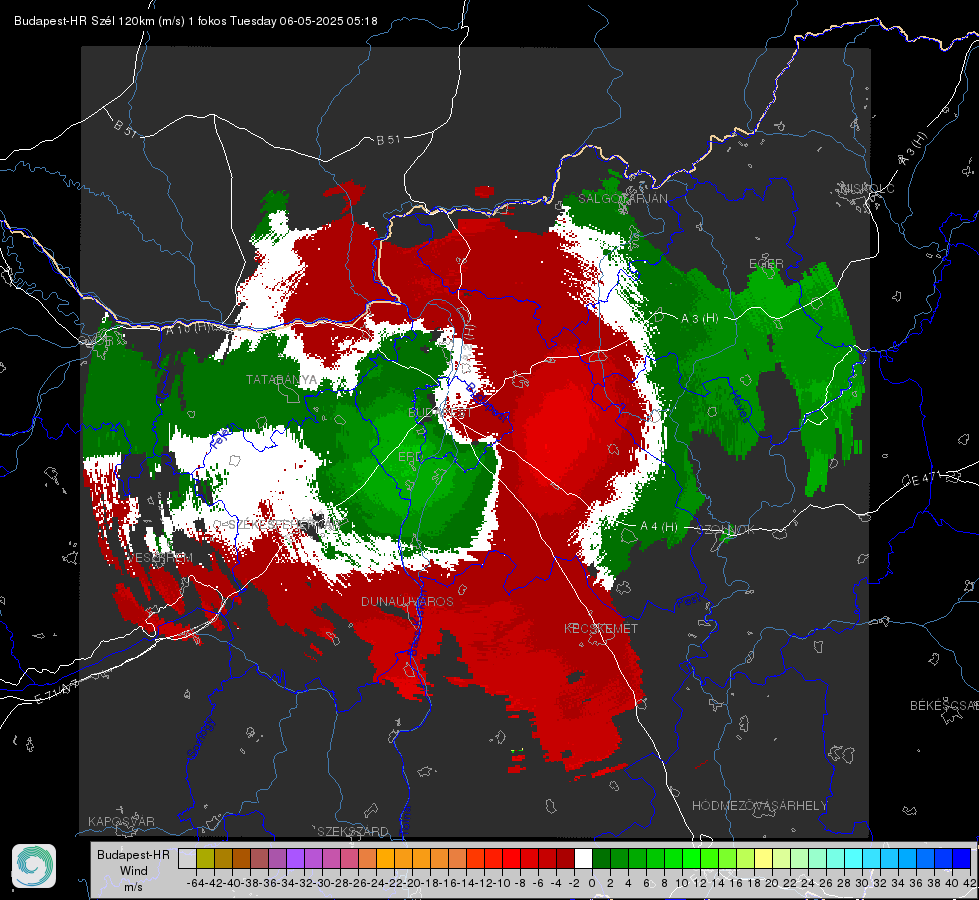Viewport: 979px width, 900px height.
Task: Click the A 4 (H) road label
Action: [659, 527]
